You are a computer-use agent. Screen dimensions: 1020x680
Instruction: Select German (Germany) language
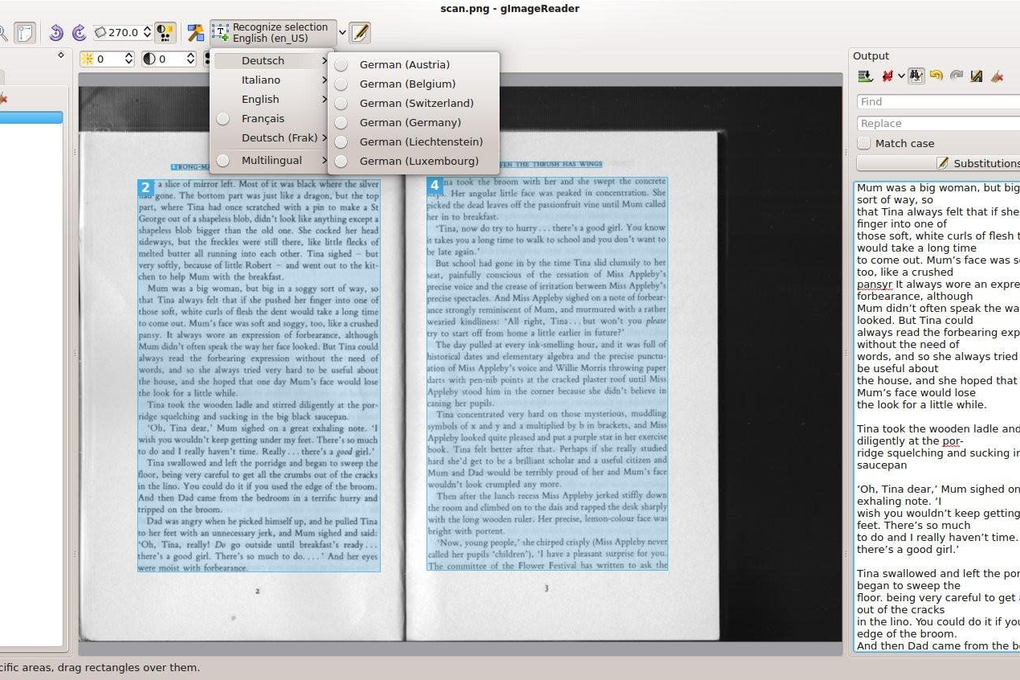click(x=414, y=122)
